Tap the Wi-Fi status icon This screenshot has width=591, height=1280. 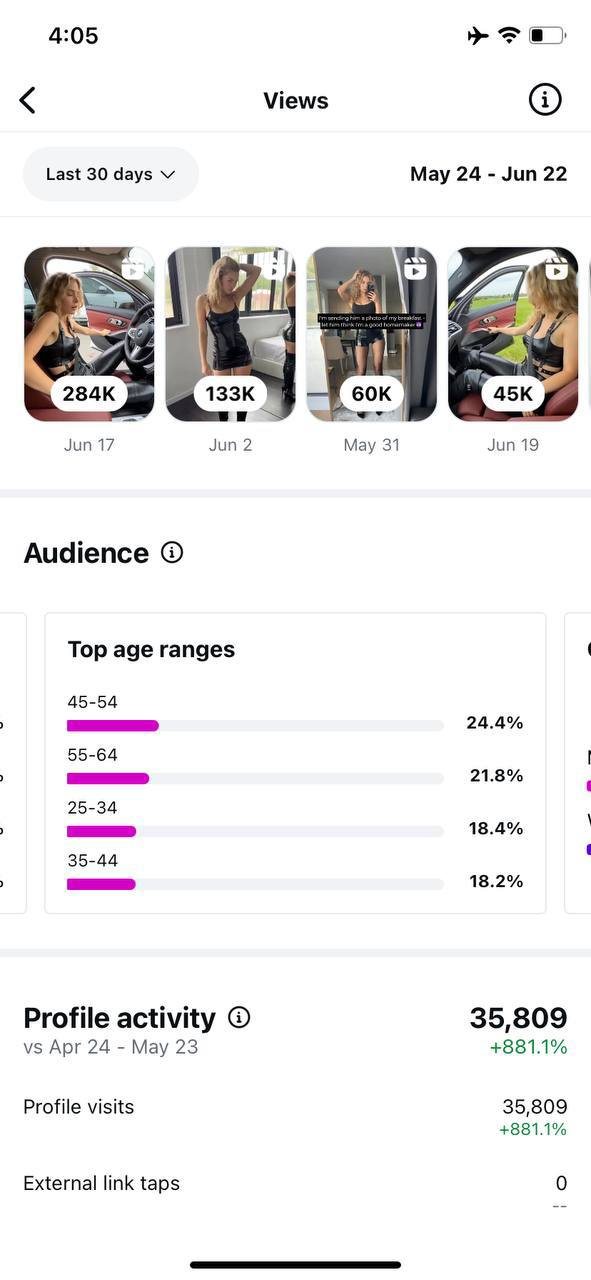(x=509, y=36)
